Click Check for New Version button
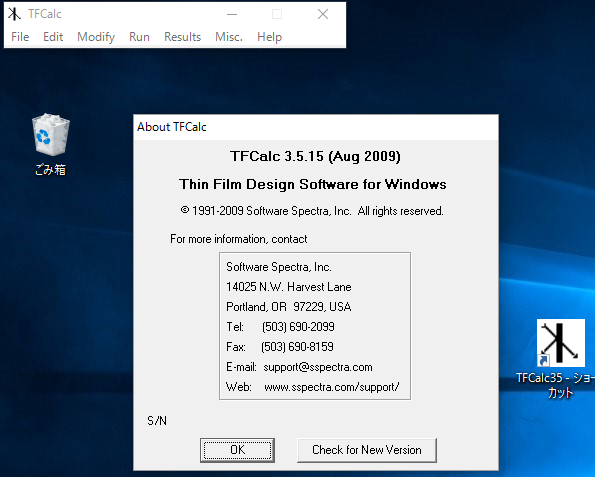Viewport: 595px width, 477px height. (367, 450)
